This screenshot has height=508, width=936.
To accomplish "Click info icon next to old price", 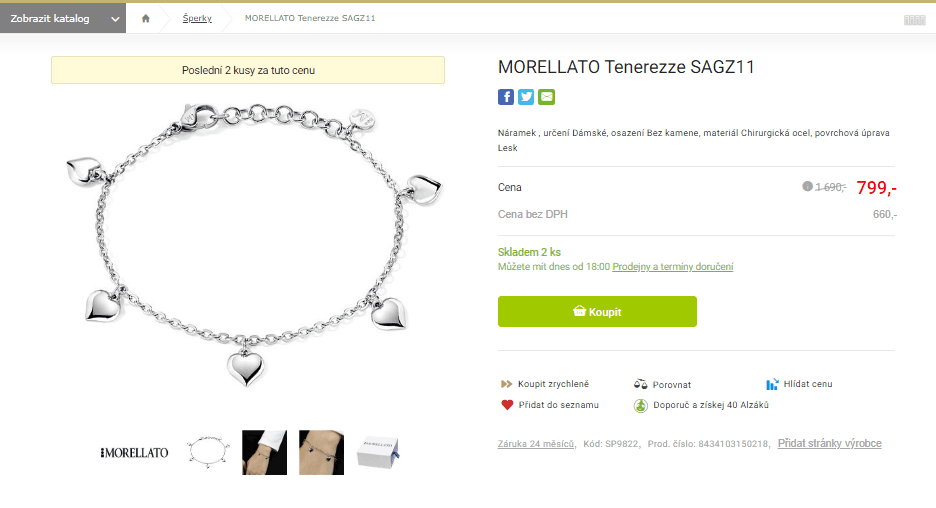I will tap(807, 186).
